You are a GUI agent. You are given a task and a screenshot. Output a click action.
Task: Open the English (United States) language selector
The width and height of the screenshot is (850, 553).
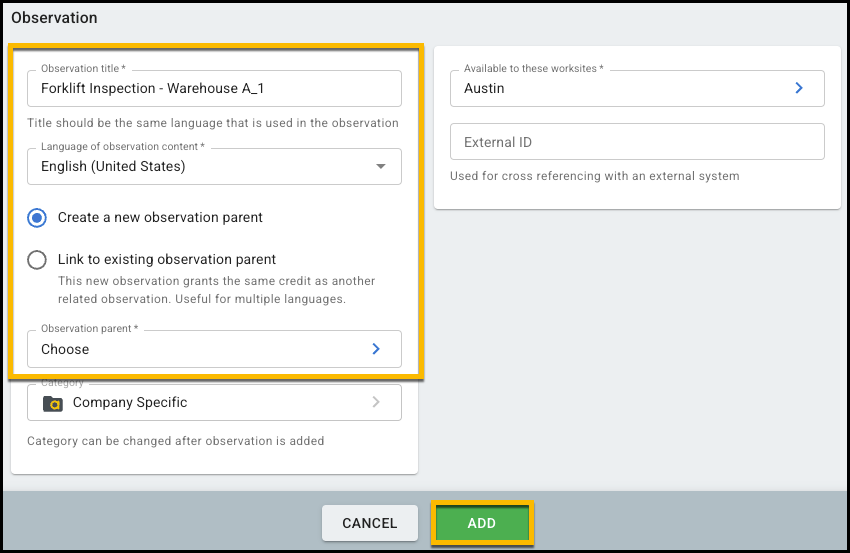pyautogui.click(x=214, y=166)
